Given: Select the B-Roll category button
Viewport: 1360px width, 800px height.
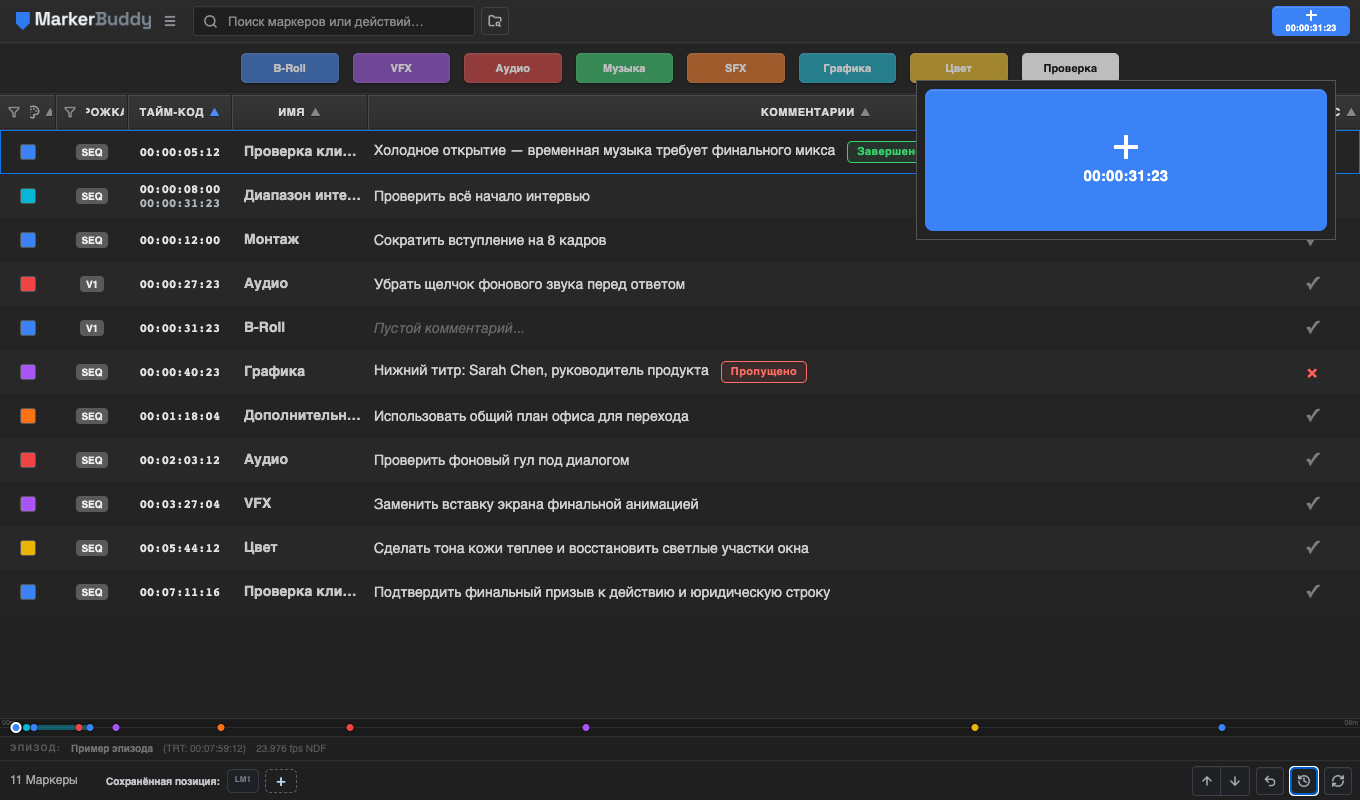Looking at the screenshot, I should tap(290, 68).
